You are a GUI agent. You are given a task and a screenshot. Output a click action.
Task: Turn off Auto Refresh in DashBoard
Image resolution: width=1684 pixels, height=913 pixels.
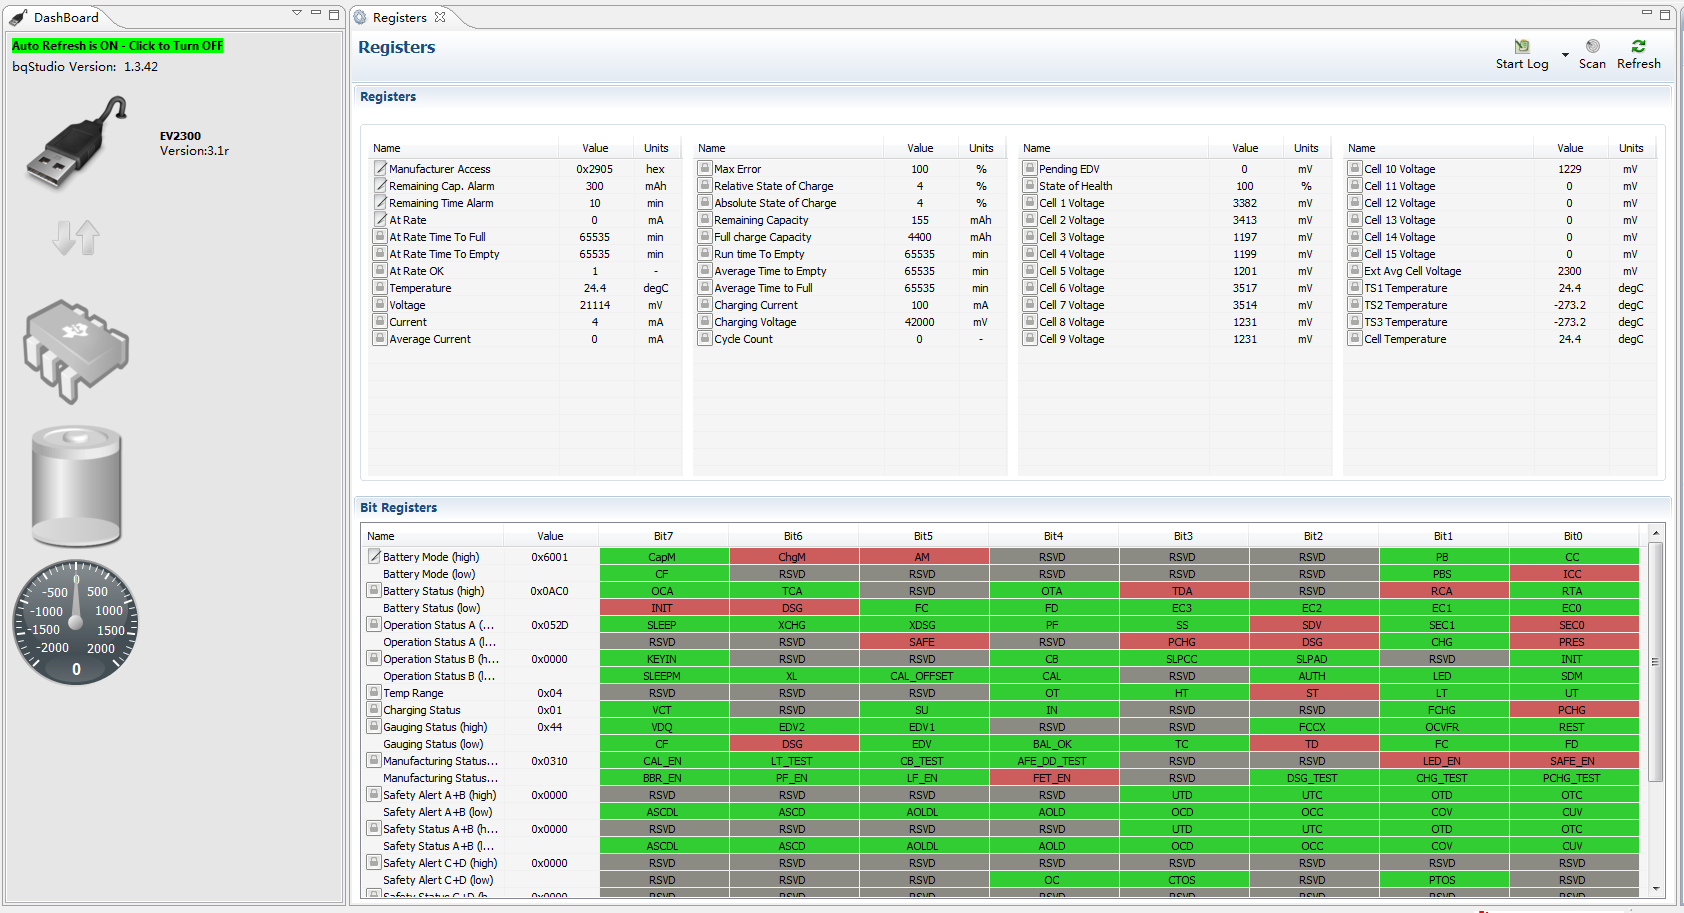117,46
